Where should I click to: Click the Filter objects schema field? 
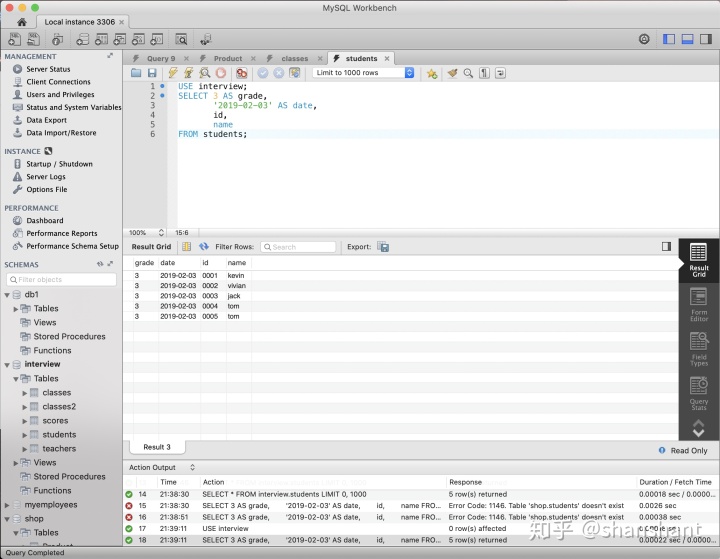tap(61, 279)
